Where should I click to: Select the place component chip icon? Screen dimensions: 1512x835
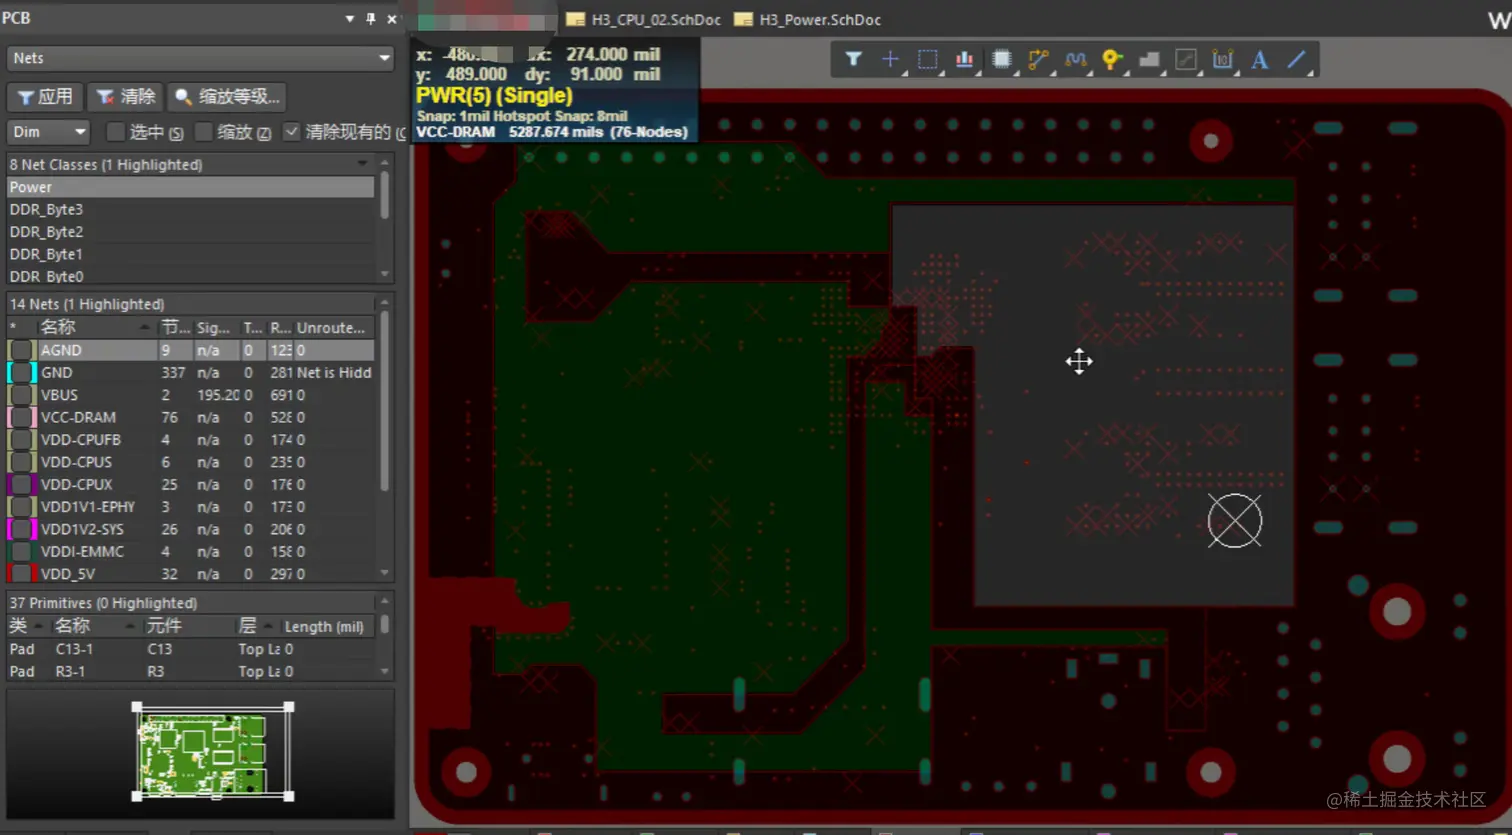1001,59
